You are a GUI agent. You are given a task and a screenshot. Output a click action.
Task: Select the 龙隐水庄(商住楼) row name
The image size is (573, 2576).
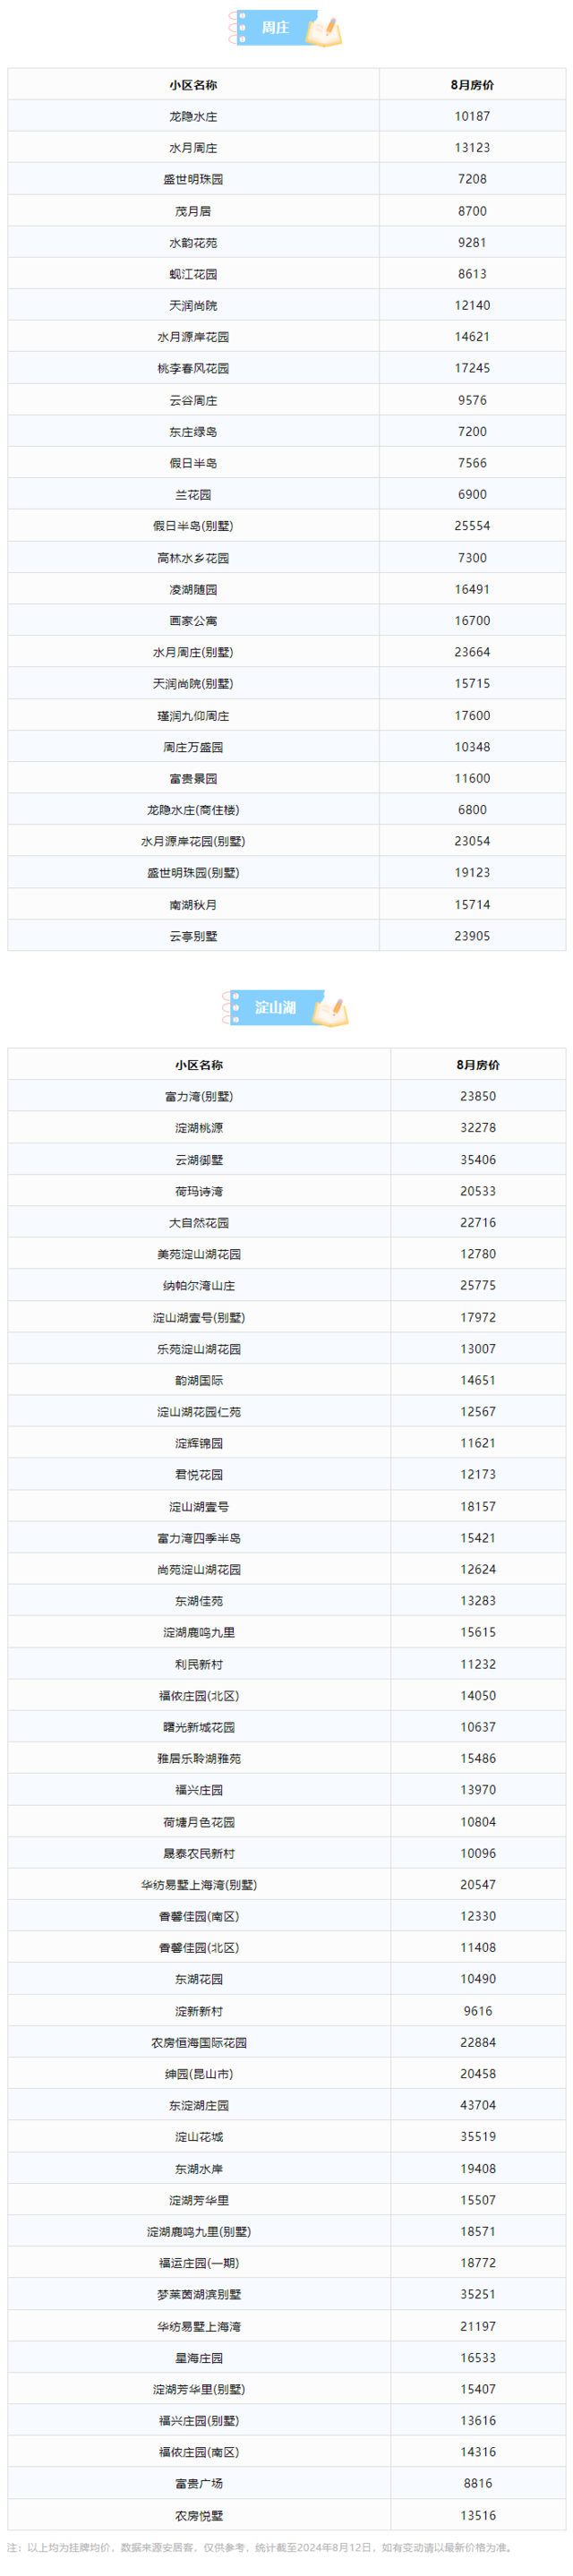click(193, 810)
